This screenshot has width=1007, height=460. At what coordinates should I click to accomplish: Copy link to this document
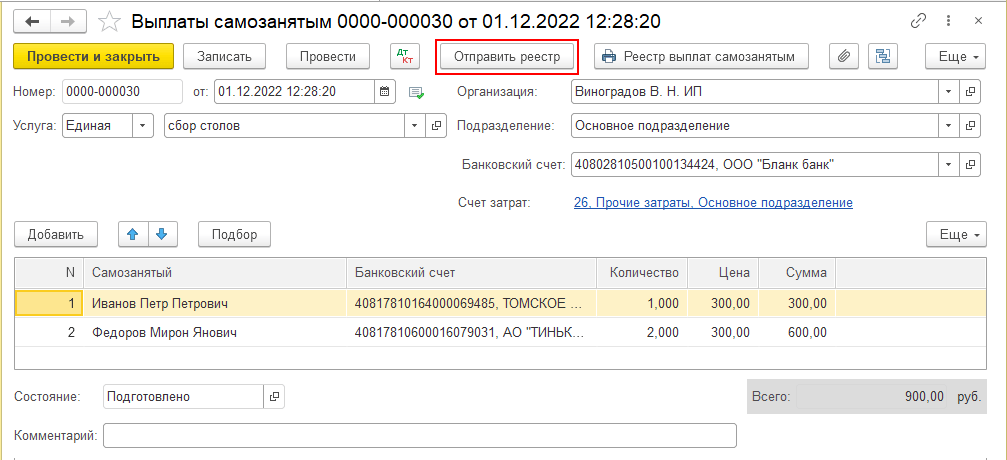(x=919, y=21)
